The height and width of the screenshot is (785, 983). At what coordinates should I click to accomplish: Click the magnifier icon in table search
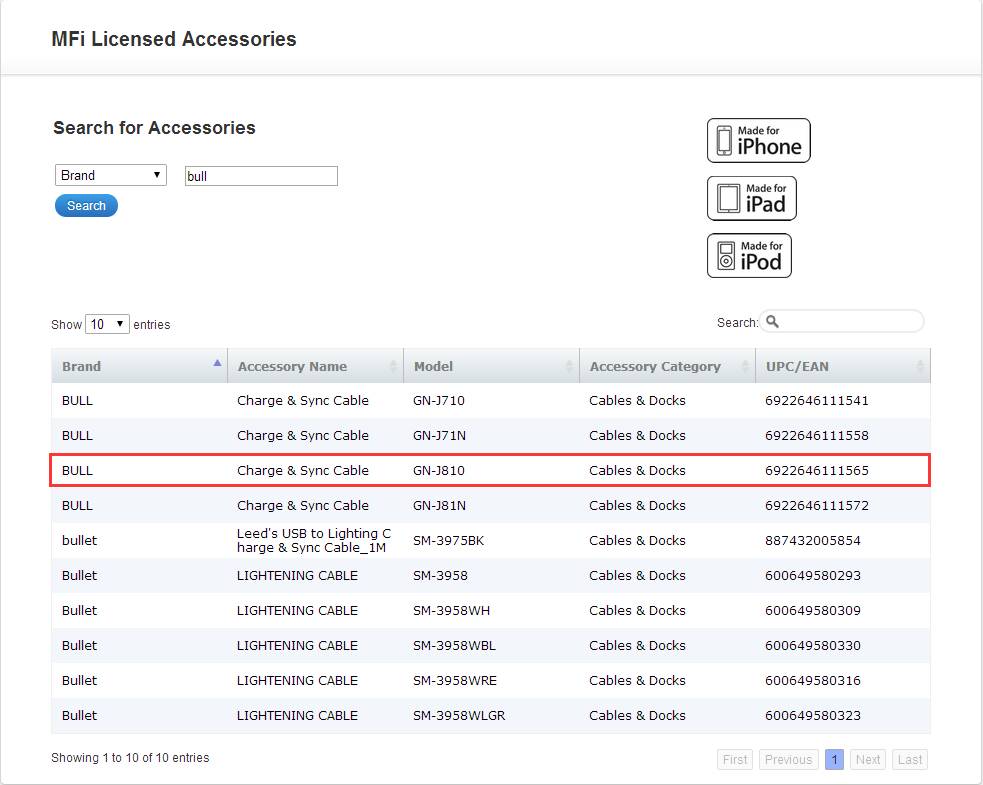coord(772,322)
